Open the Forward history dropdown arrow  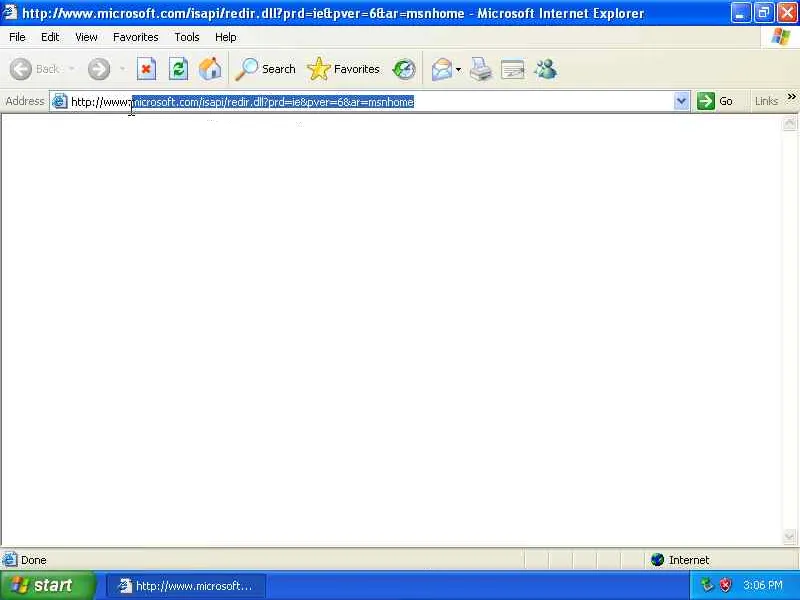(122, 69)
